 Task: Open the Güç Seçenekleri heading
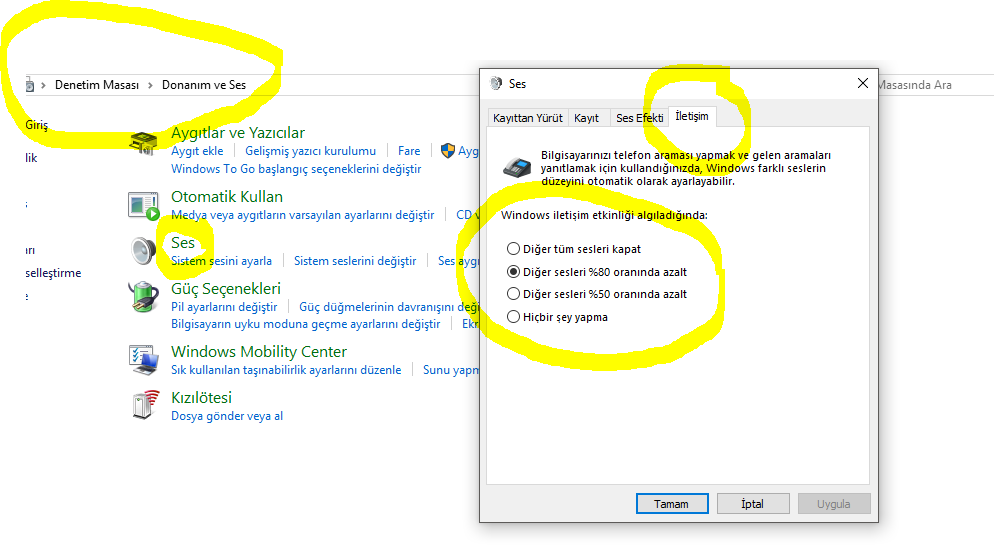[x=226, y=288]
